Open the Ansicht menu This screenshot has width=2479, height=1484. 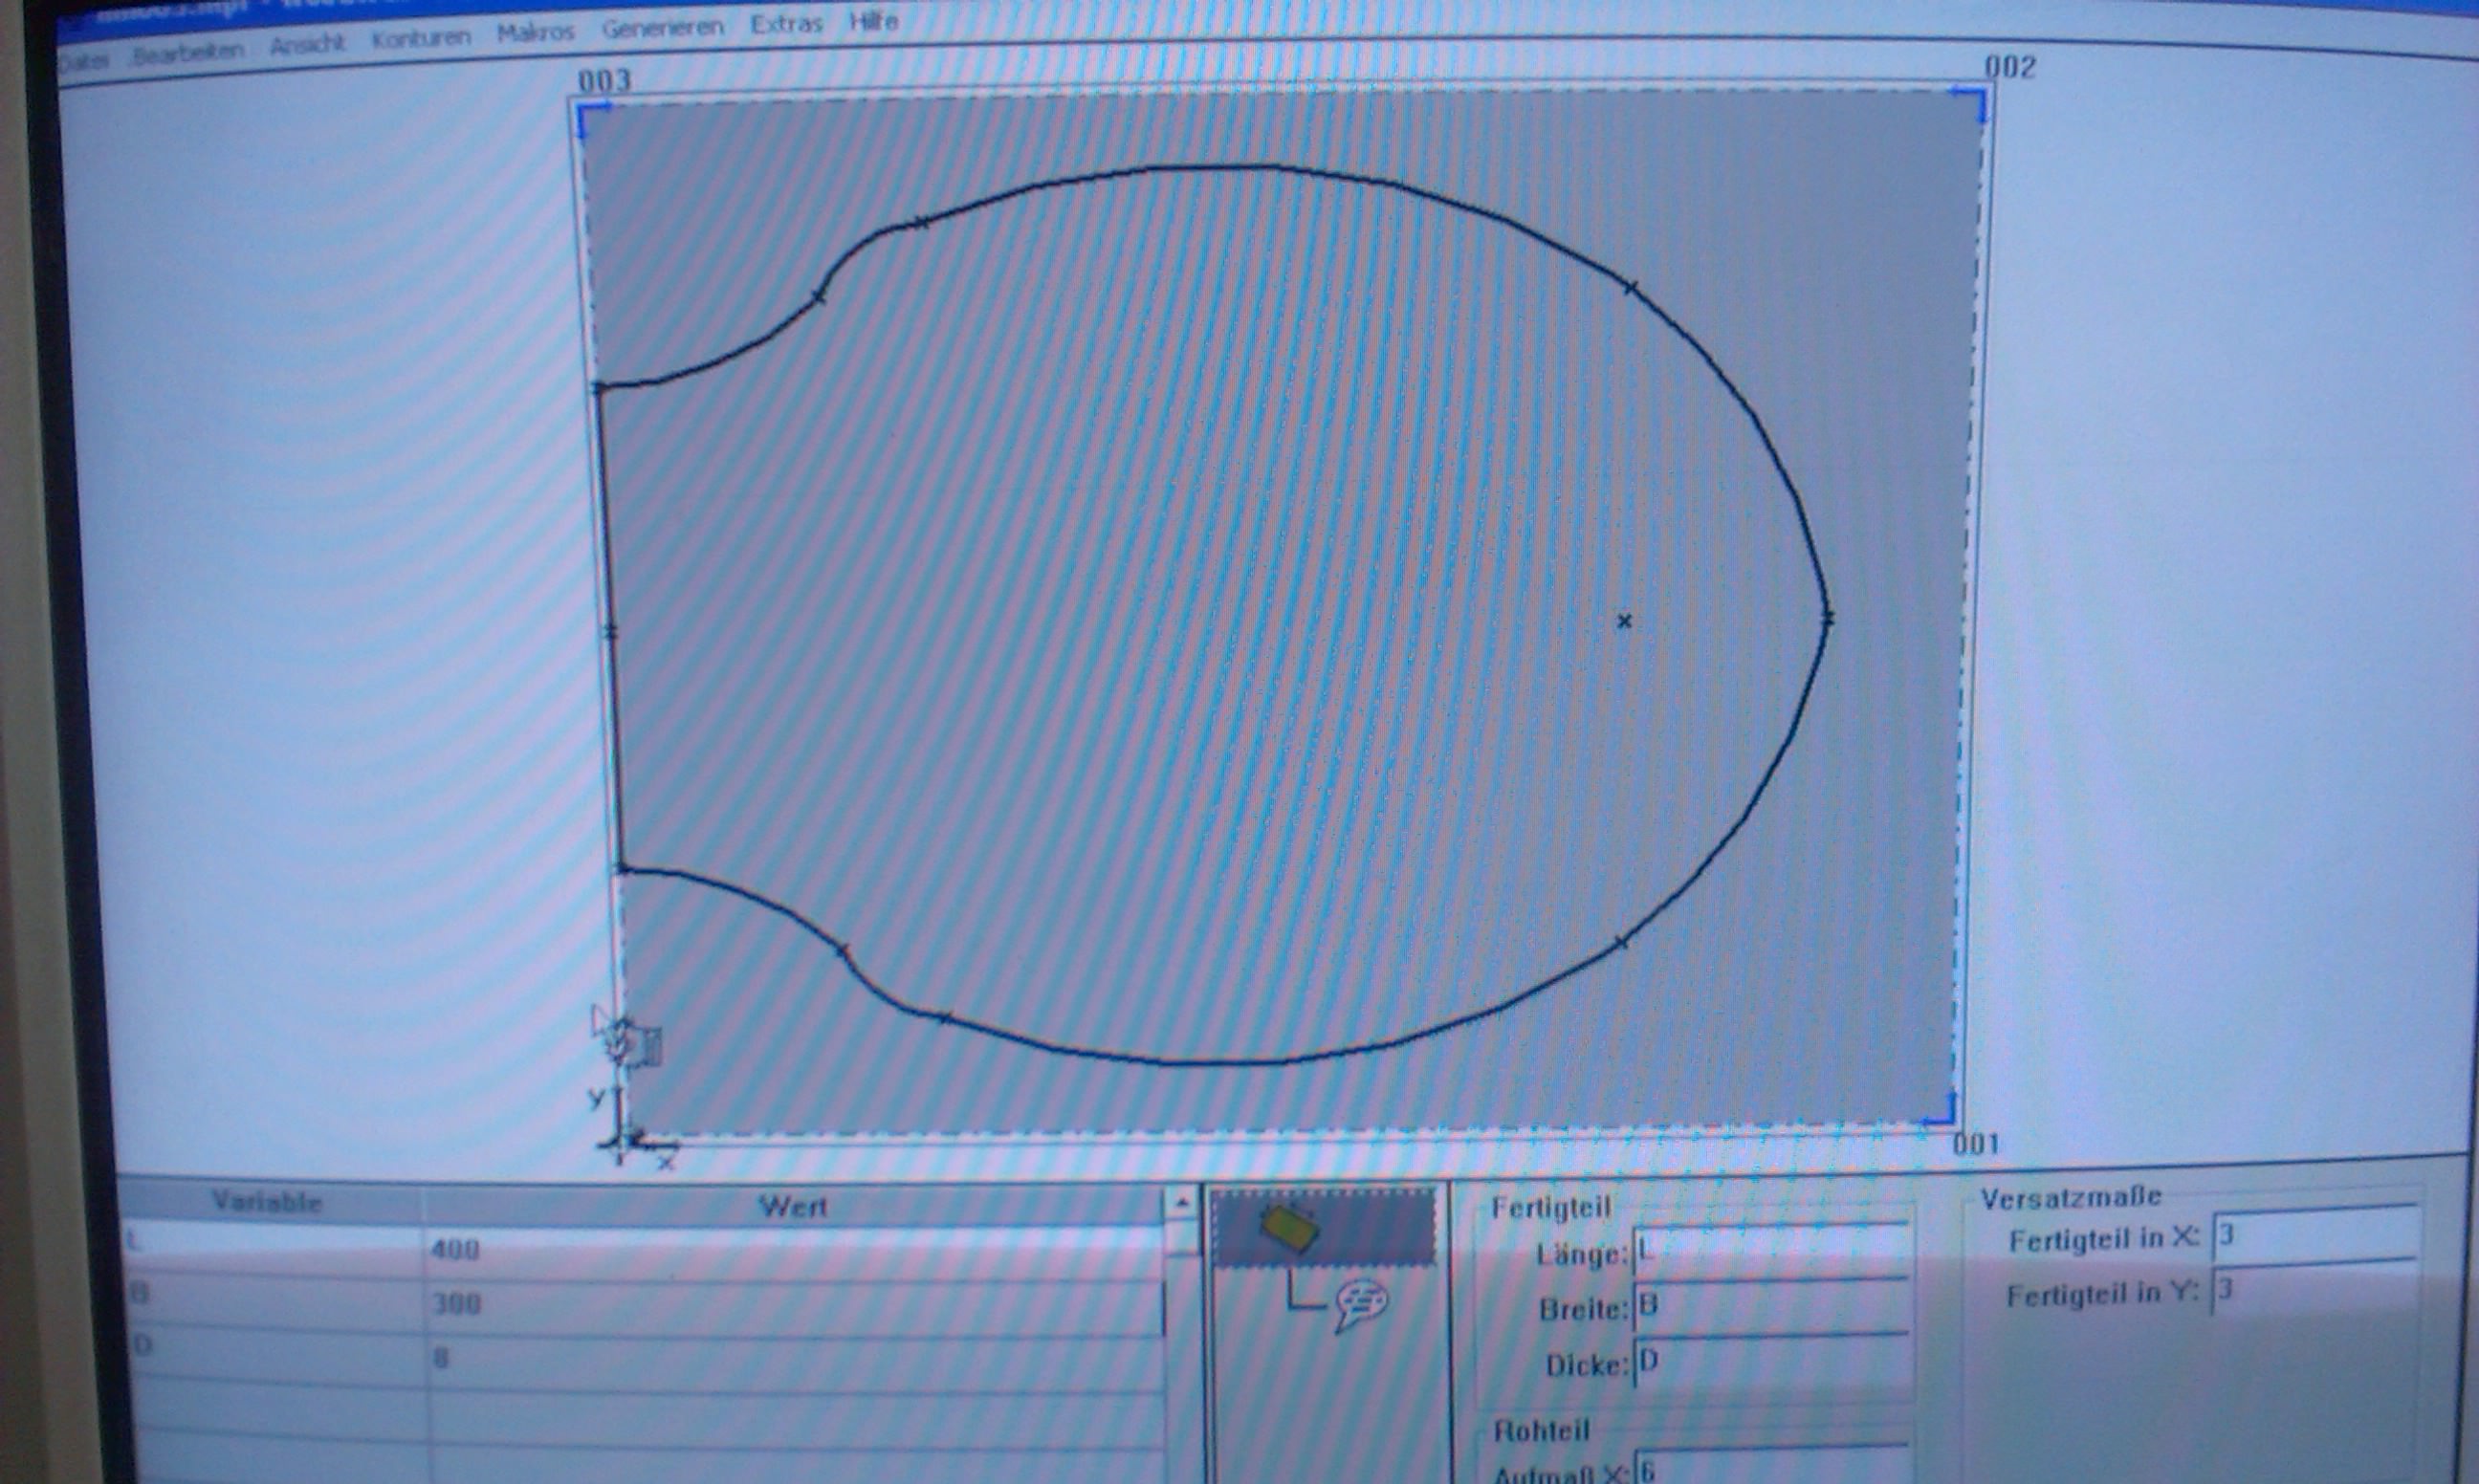pos(307,44)
